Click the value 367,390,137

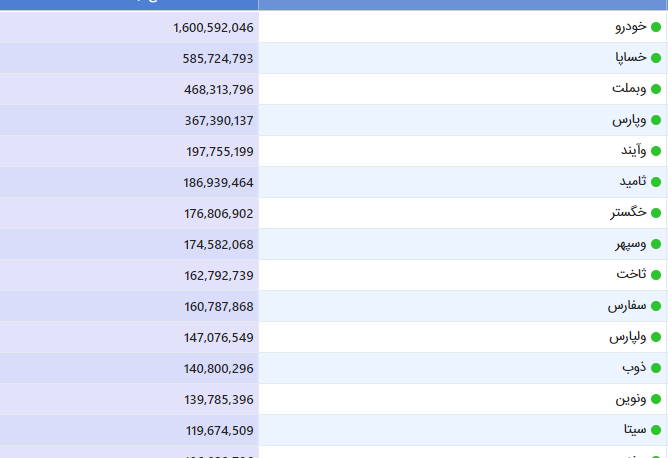point(219,121)
